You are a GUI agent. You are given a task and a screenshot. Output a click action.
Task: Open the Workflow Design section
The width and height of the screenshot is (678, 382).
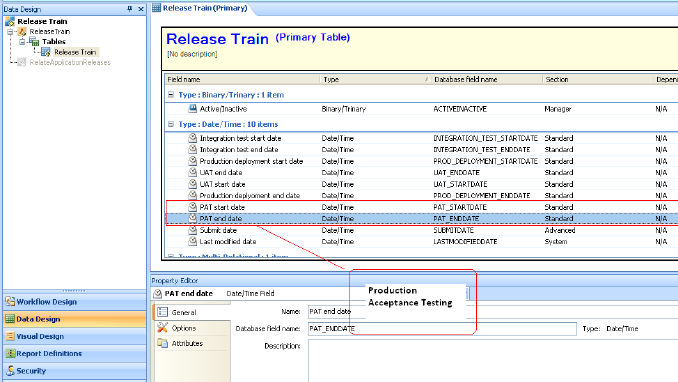(74, 302)
